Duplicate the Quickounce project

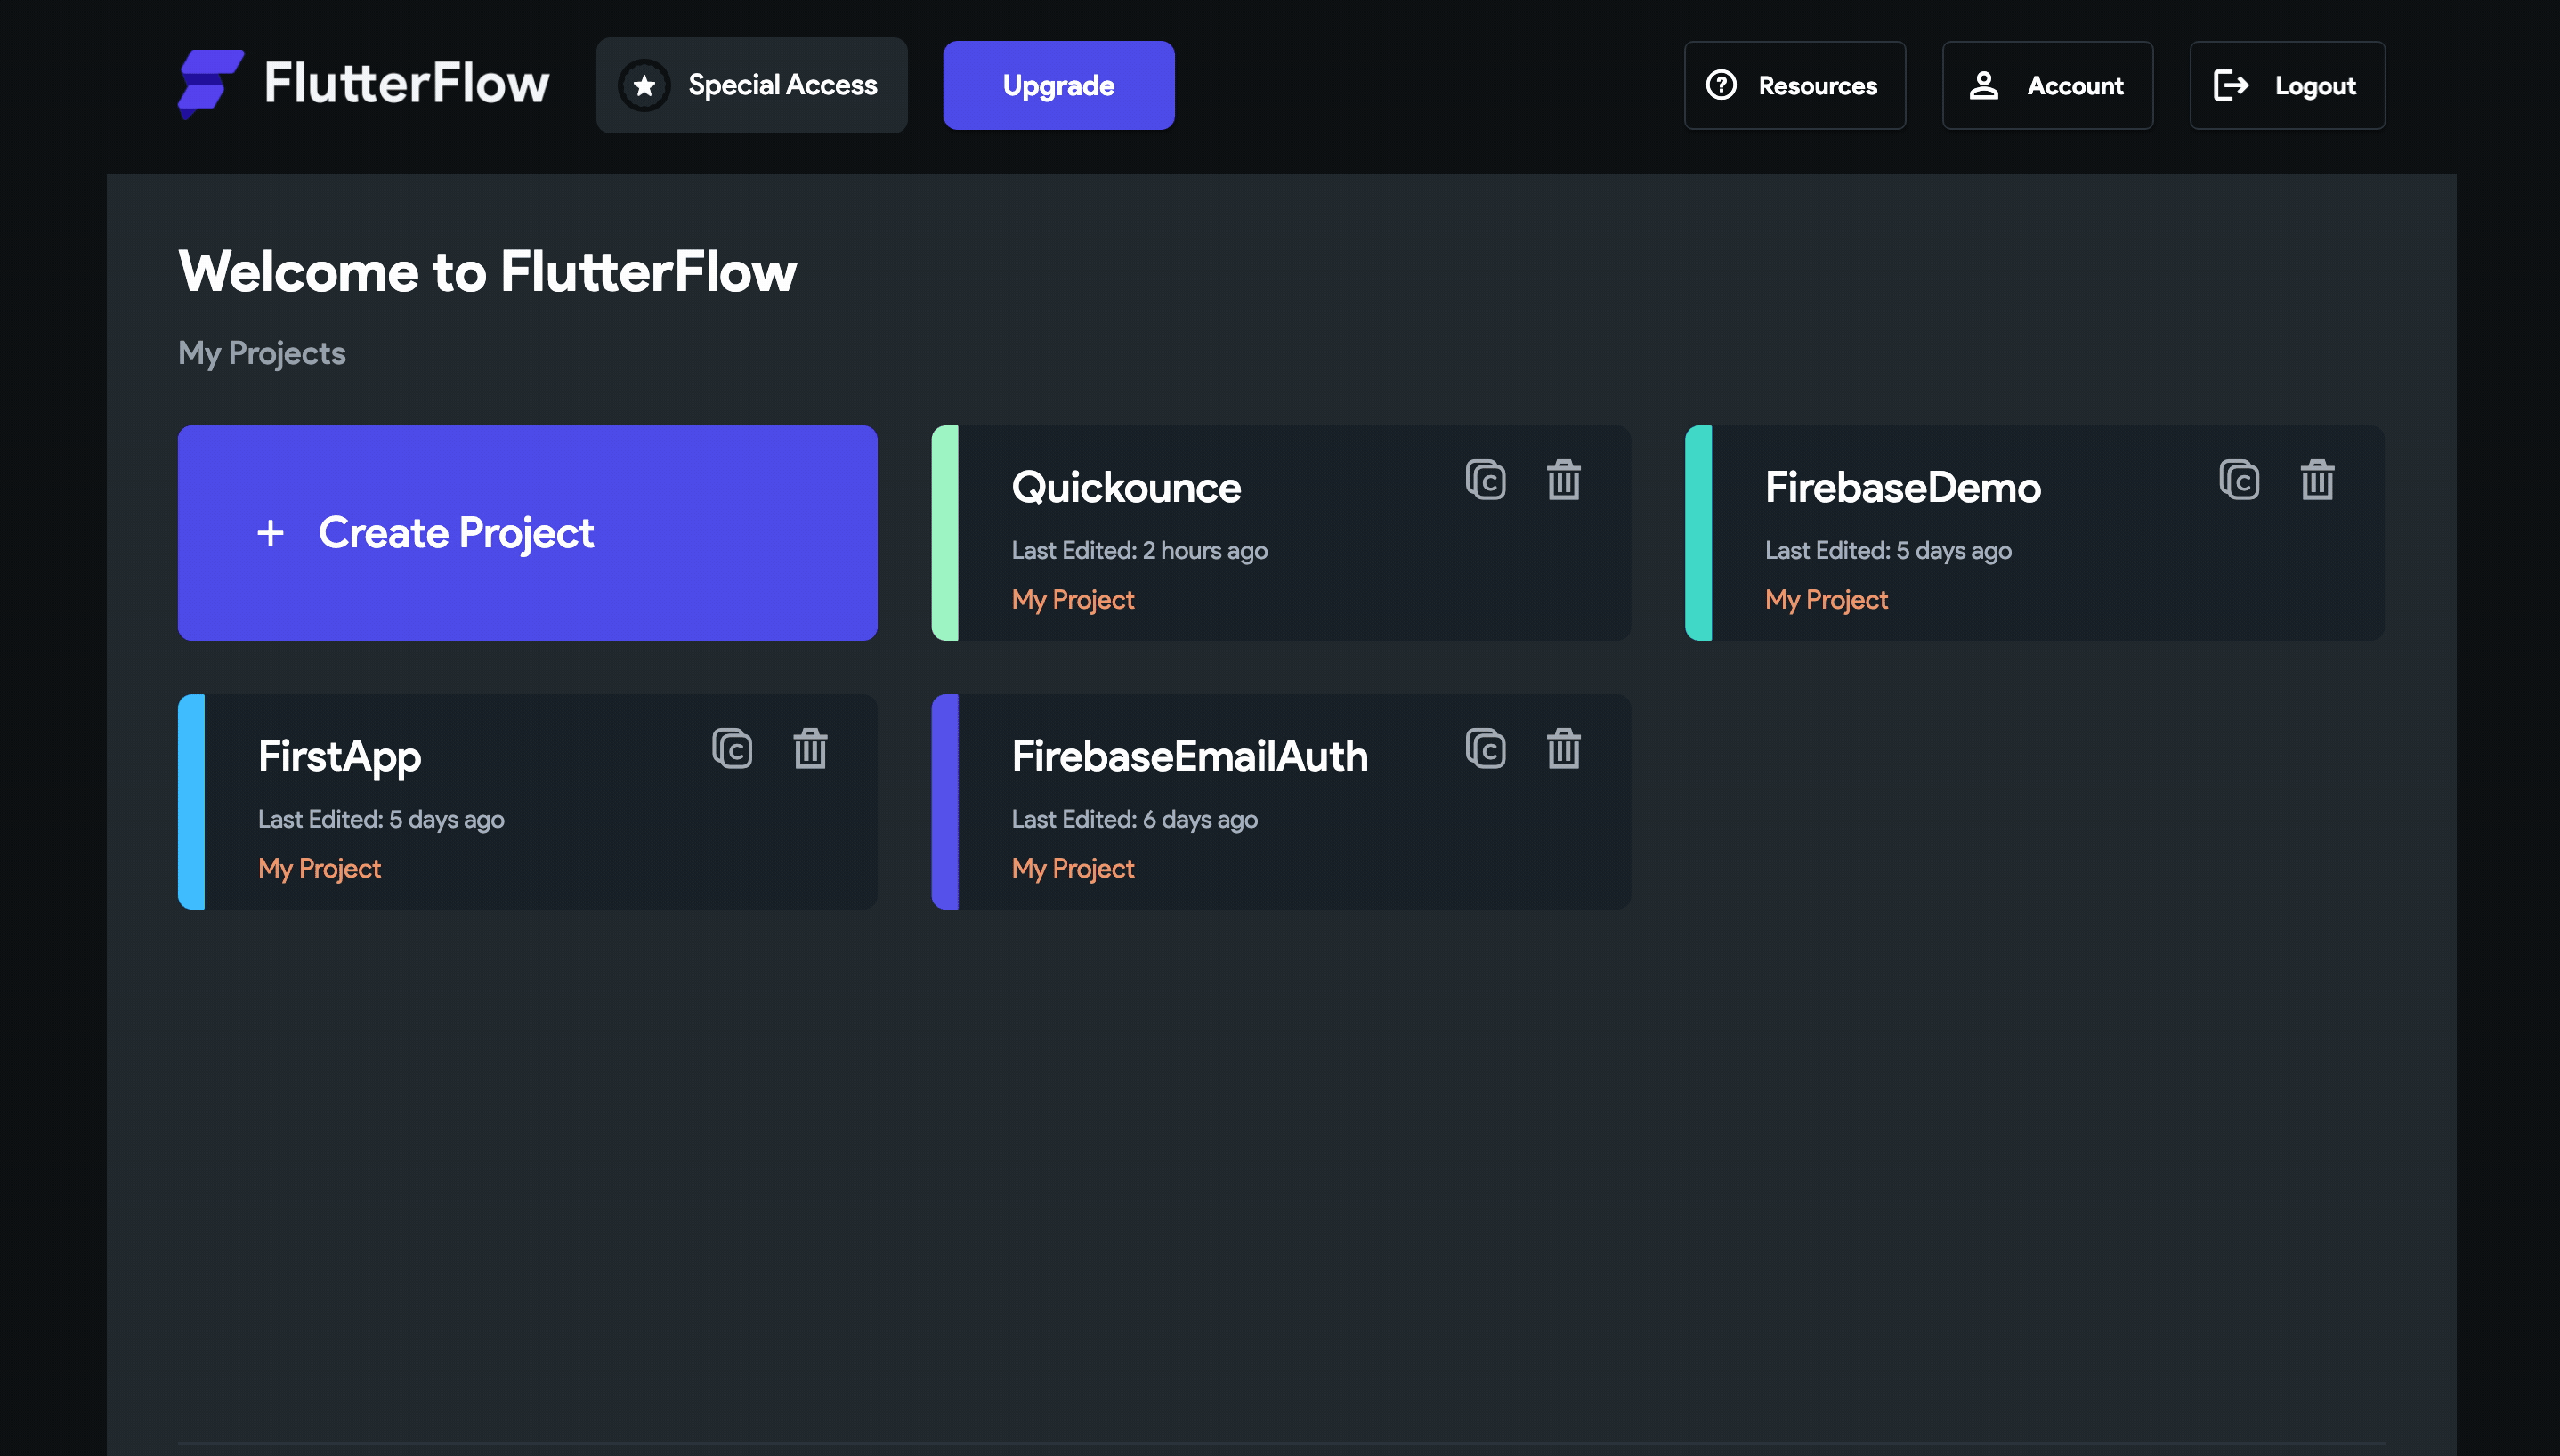point(1486,481)
